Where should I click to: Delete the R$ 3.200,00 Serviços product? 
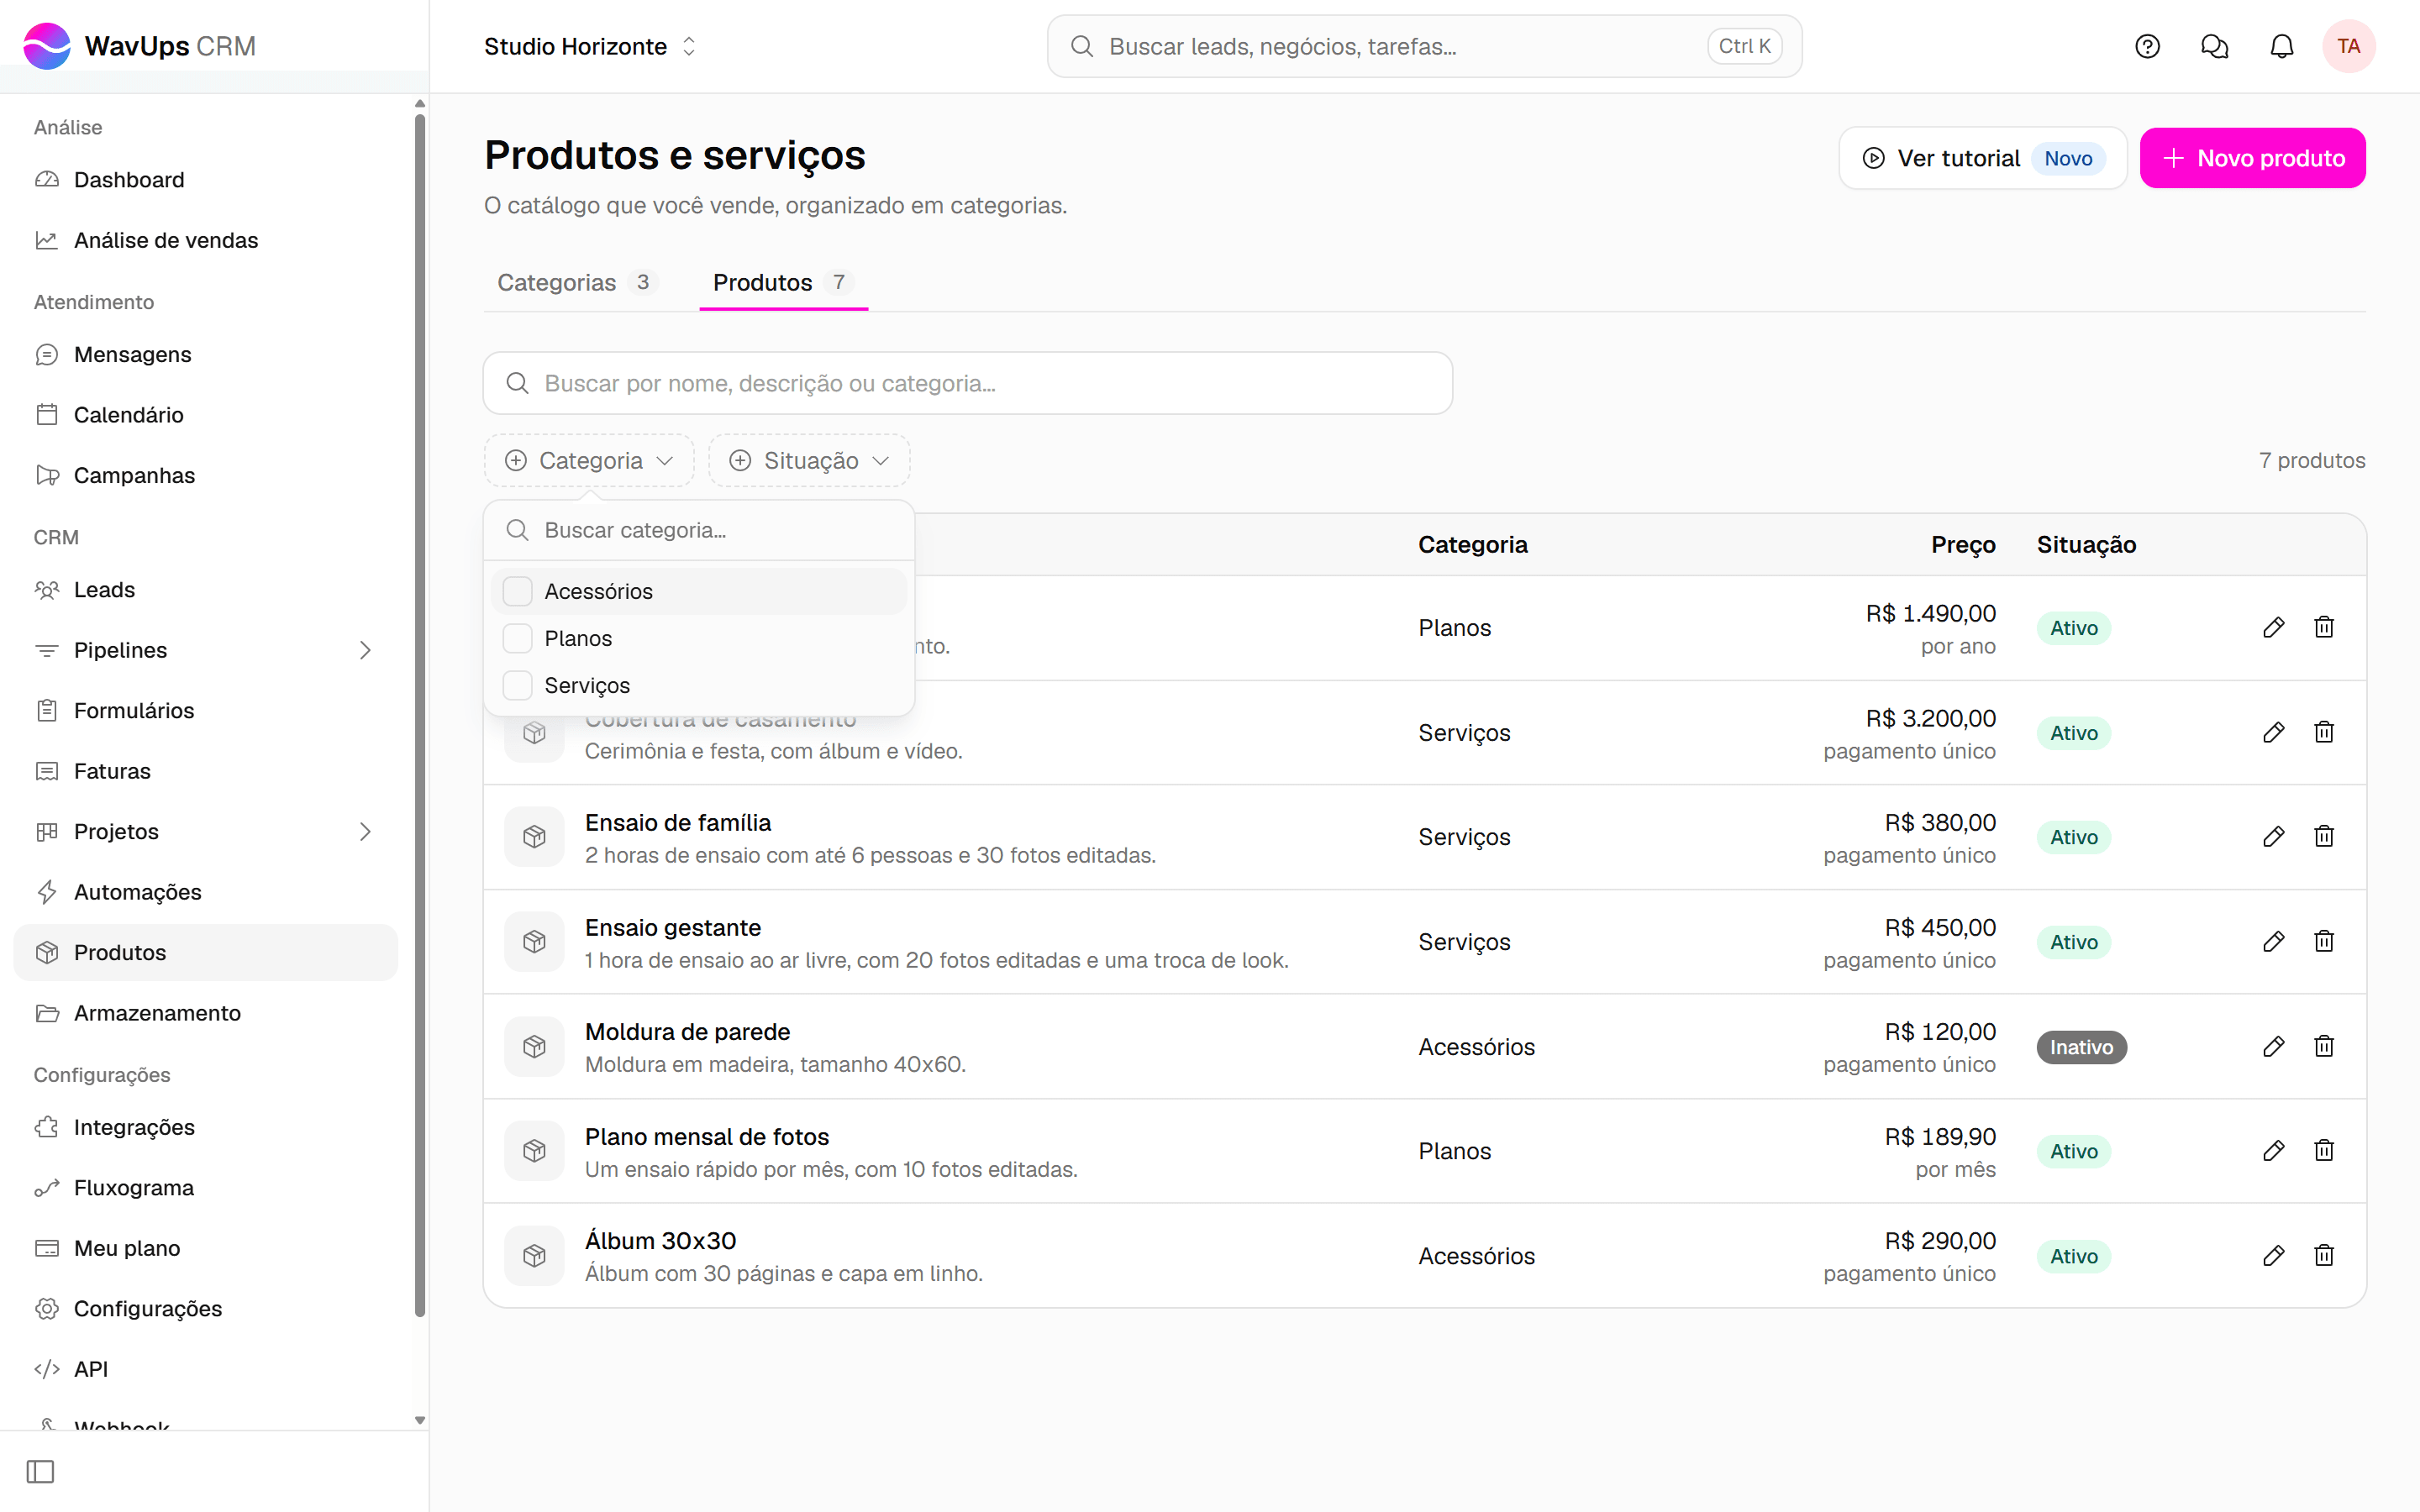pos(2324,732)
